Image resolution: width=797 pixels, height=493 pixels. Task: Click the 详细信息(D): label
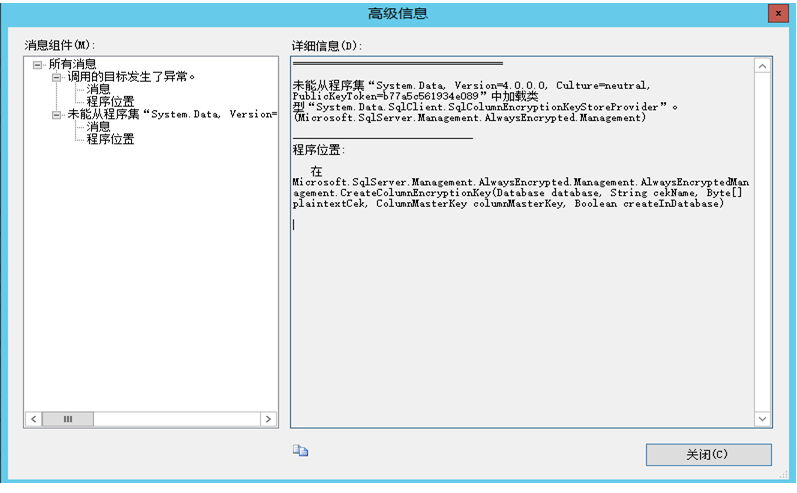(327, 46)
